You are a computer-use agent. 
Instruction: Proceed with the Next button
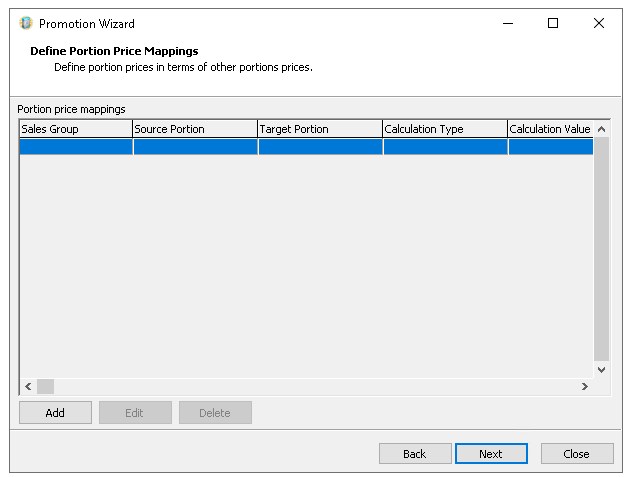[491, 454]
